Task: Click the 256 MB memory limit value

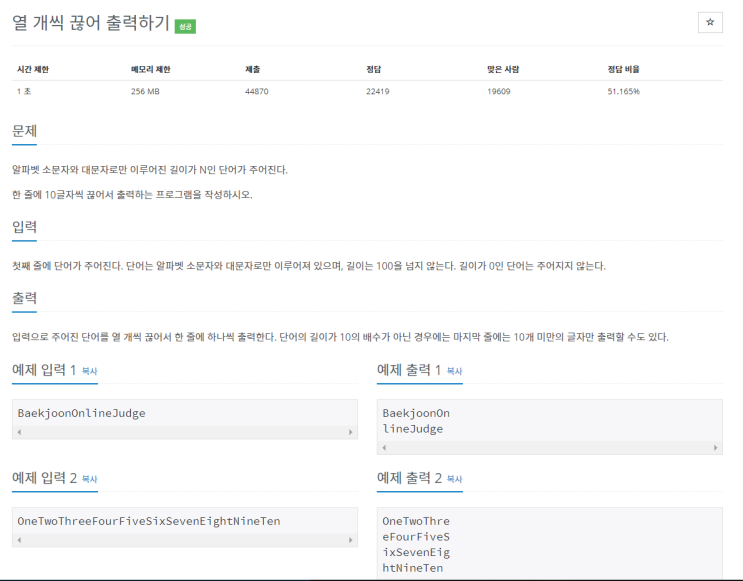Action: pyautogui.click(x=145, y=91)
